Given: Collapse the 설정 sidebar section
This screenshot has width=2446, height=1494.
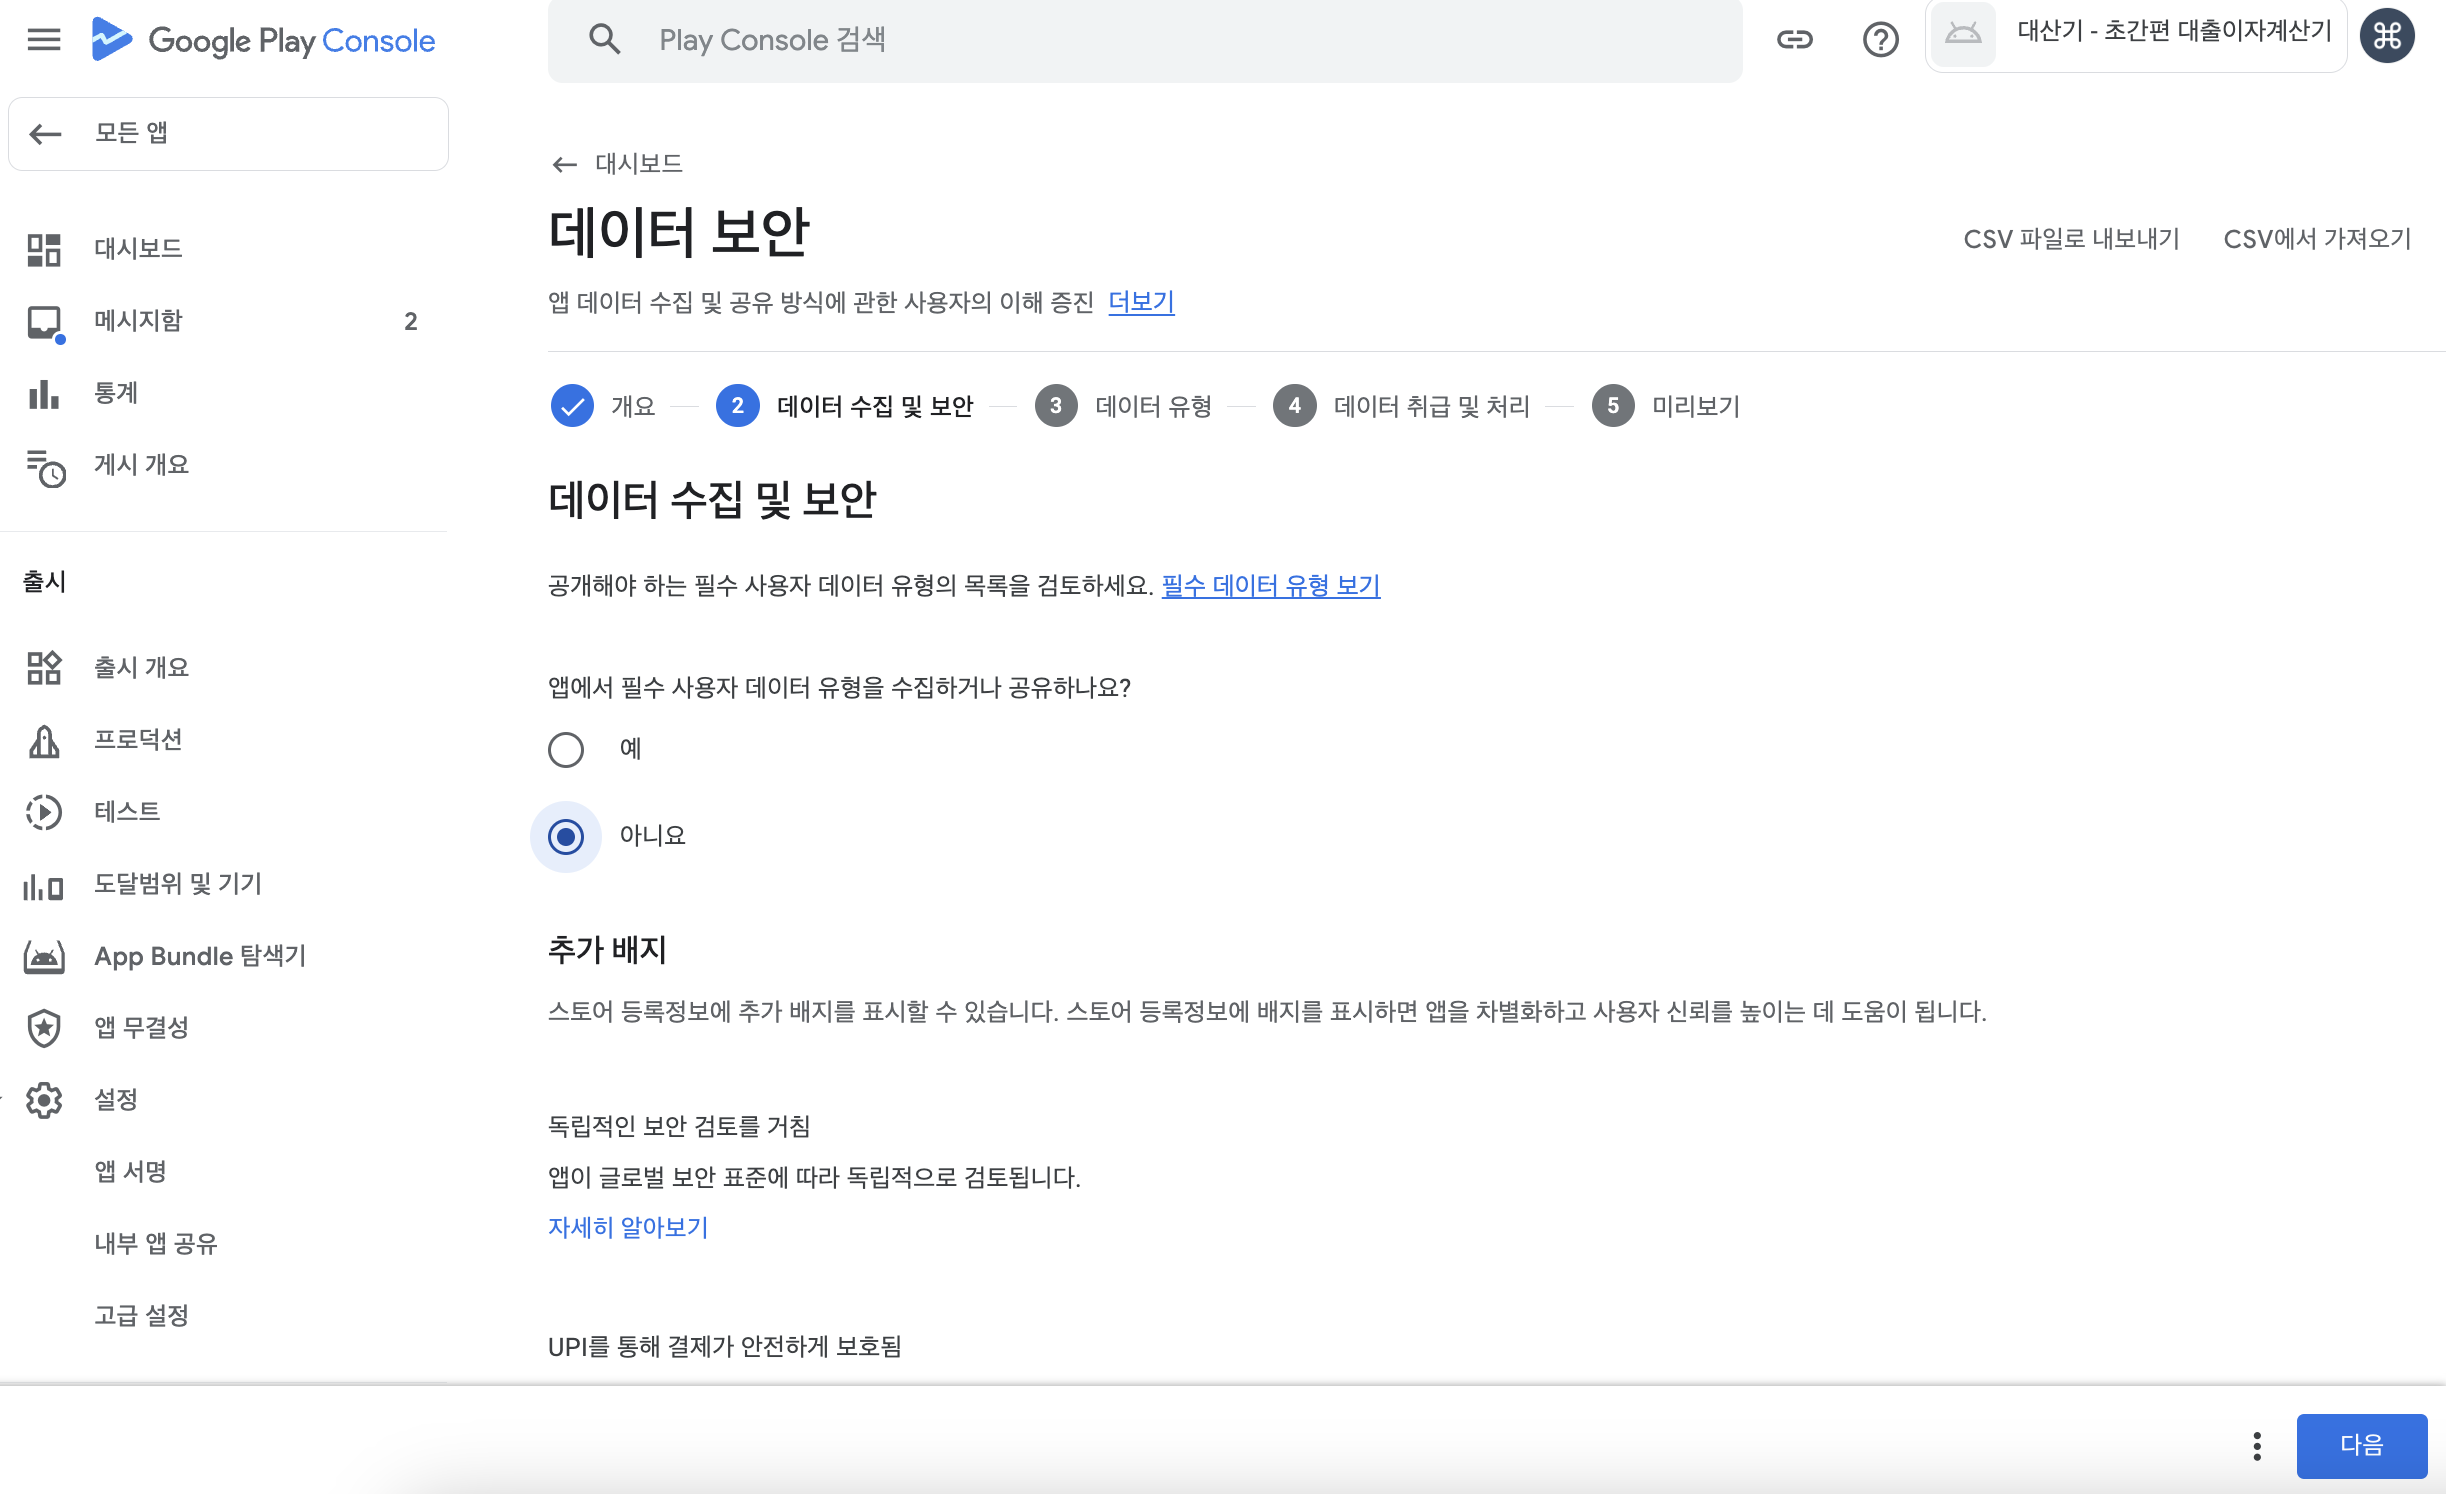Looking at the screenshot, I should pos(115,1099).
